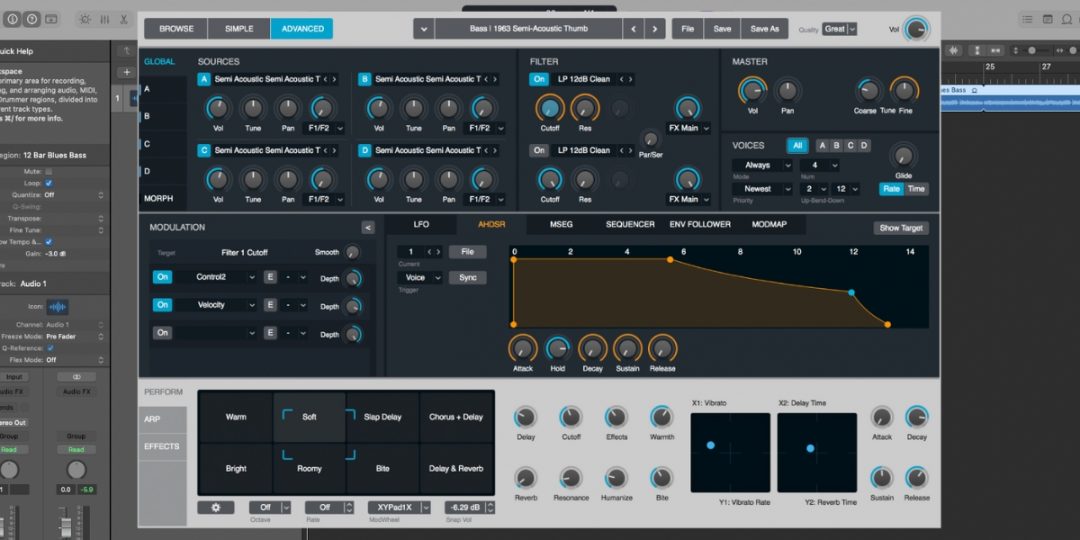
Task: Open the Voice trigger dropdown
Action: [419, 278]
